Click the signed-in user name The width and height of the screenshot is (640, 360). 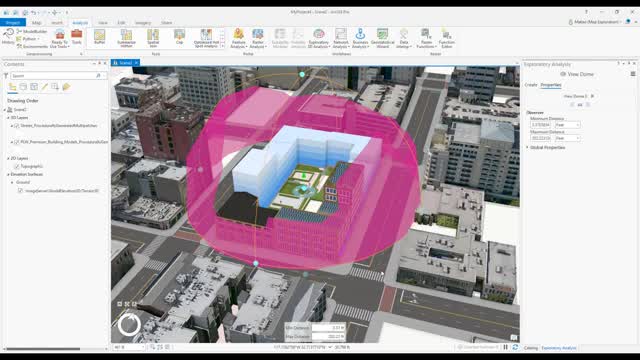point(597,22)
